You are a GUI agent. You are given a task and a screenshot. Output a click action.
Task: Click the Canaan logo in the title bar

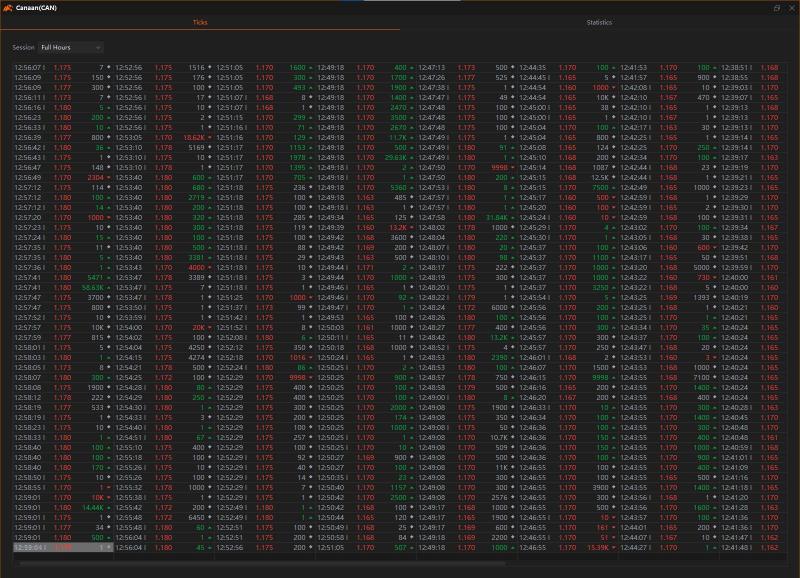pos(10,8)
